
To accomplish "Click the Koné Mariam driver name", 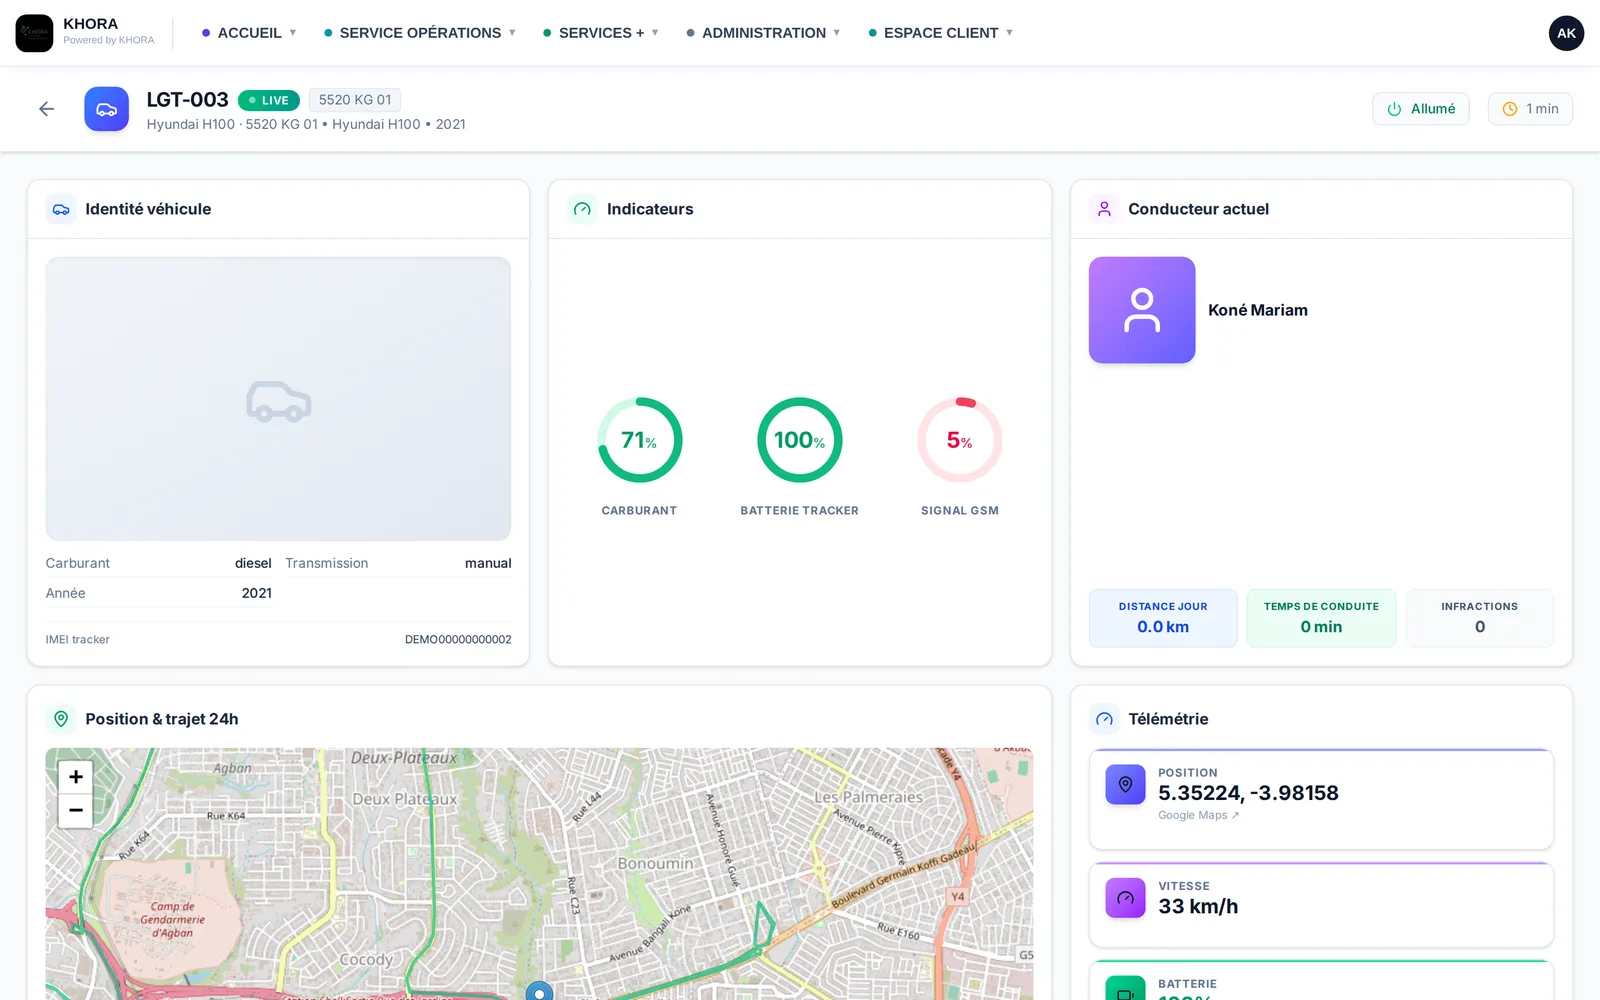I will click(1258, 310).
